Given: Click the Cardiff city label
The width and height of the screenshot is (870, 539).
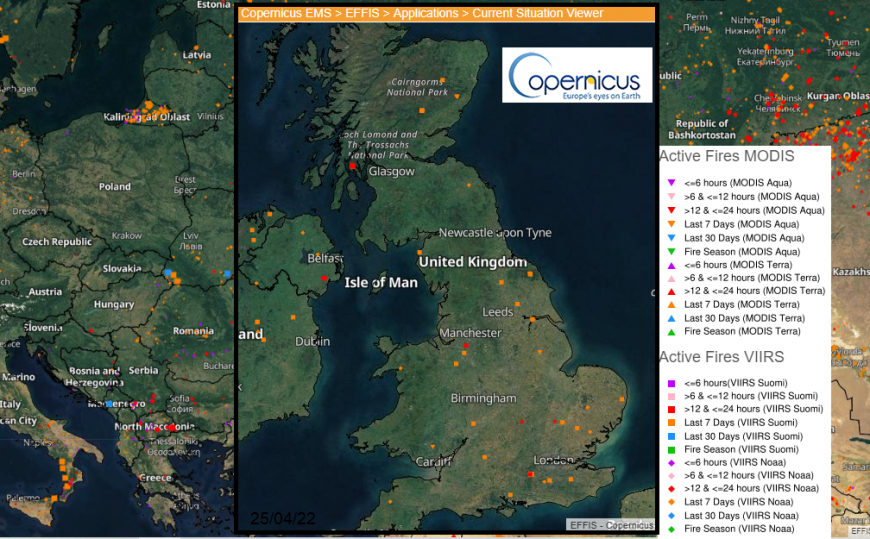Looking at the screenshot, I should coord(434,462).
